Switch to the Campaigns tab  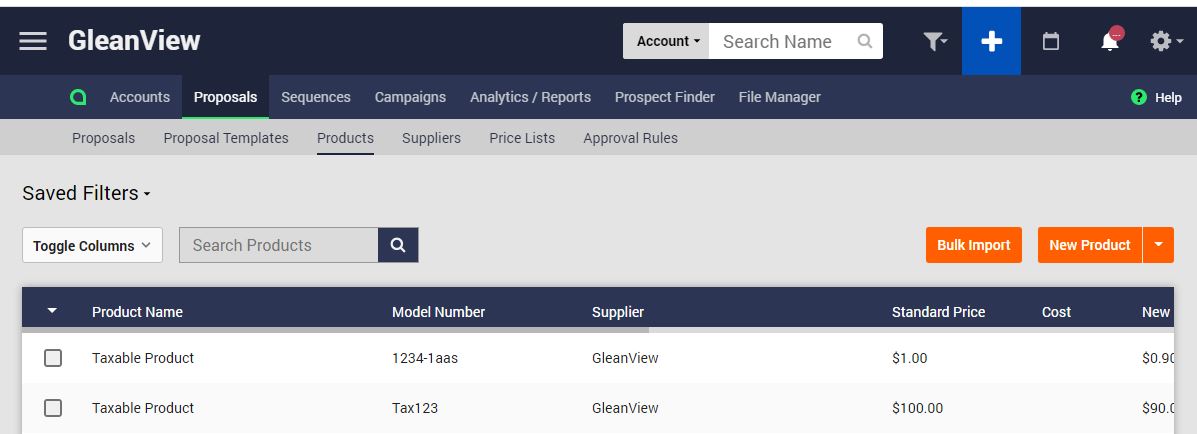(x=410, y=97)
